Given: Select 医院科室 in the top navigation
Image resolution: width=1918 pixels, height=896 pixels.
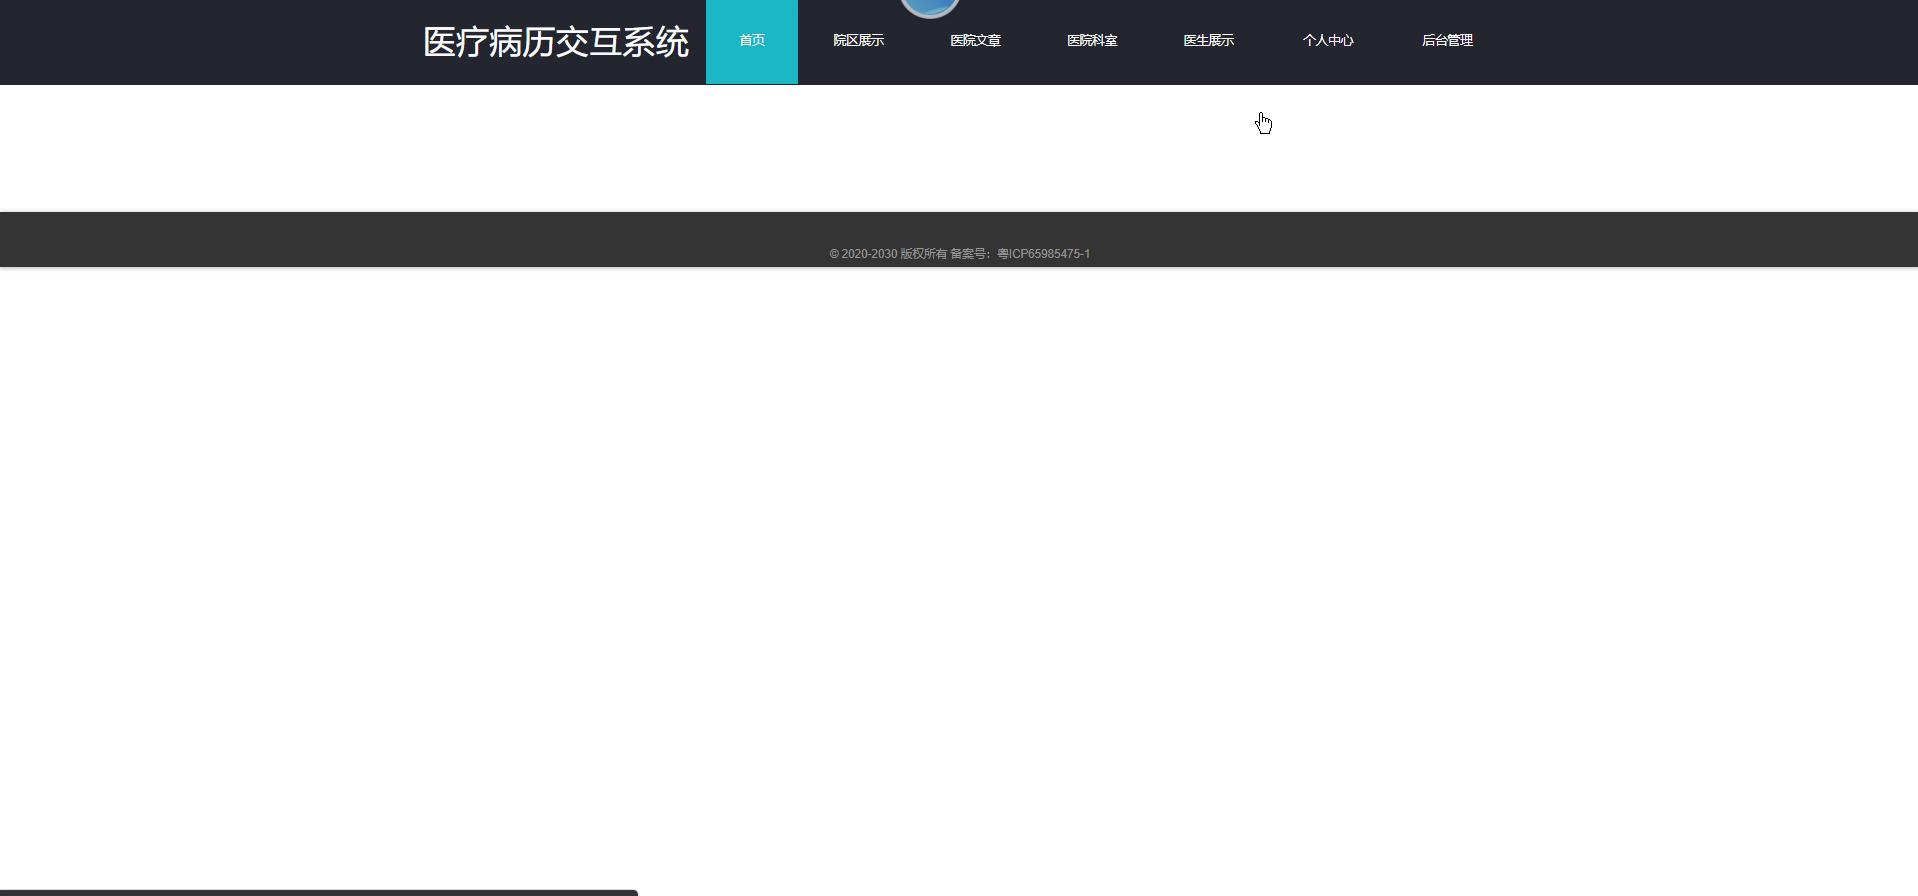Looking at the screenshot, I should click(x=1092, y=41).
